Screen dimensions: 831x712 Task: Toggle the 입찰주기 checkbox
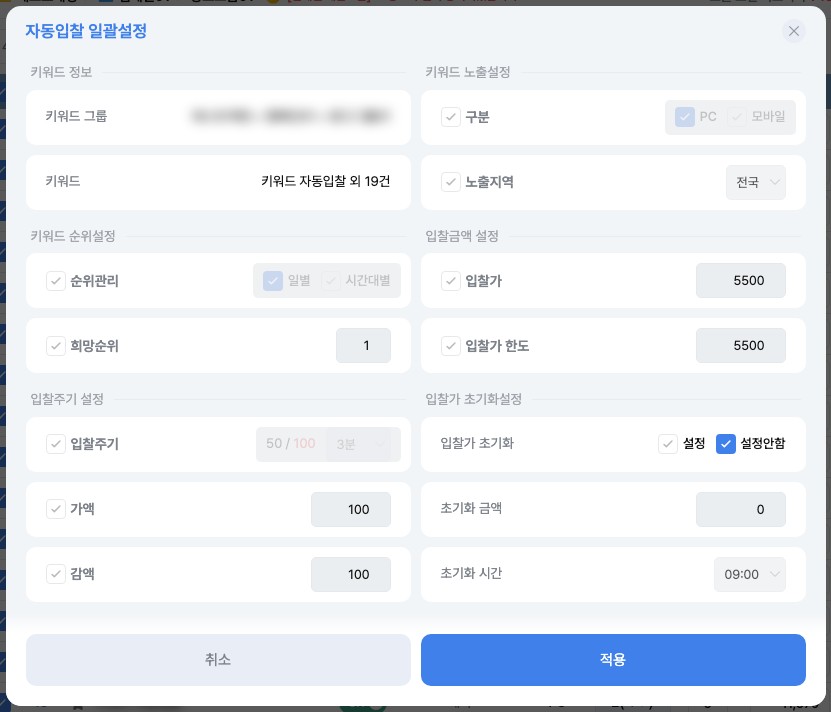click(56, 444)
